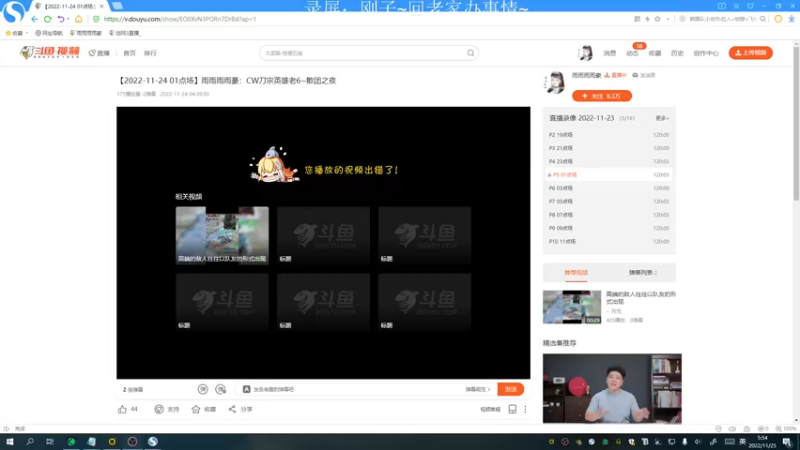The image size is (800, 450).
Task: Open 动态 feed with the notification badge
Action: click(x=632, y=53)
